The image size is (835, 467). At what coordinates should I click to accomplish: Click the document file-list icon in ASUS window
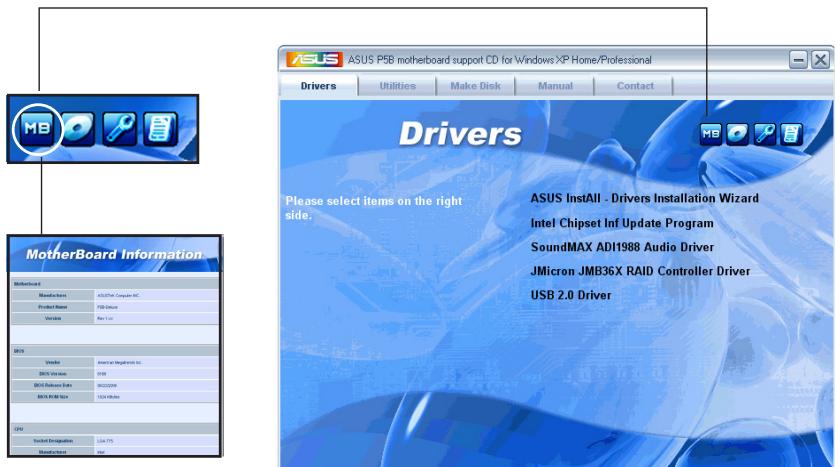791,134
